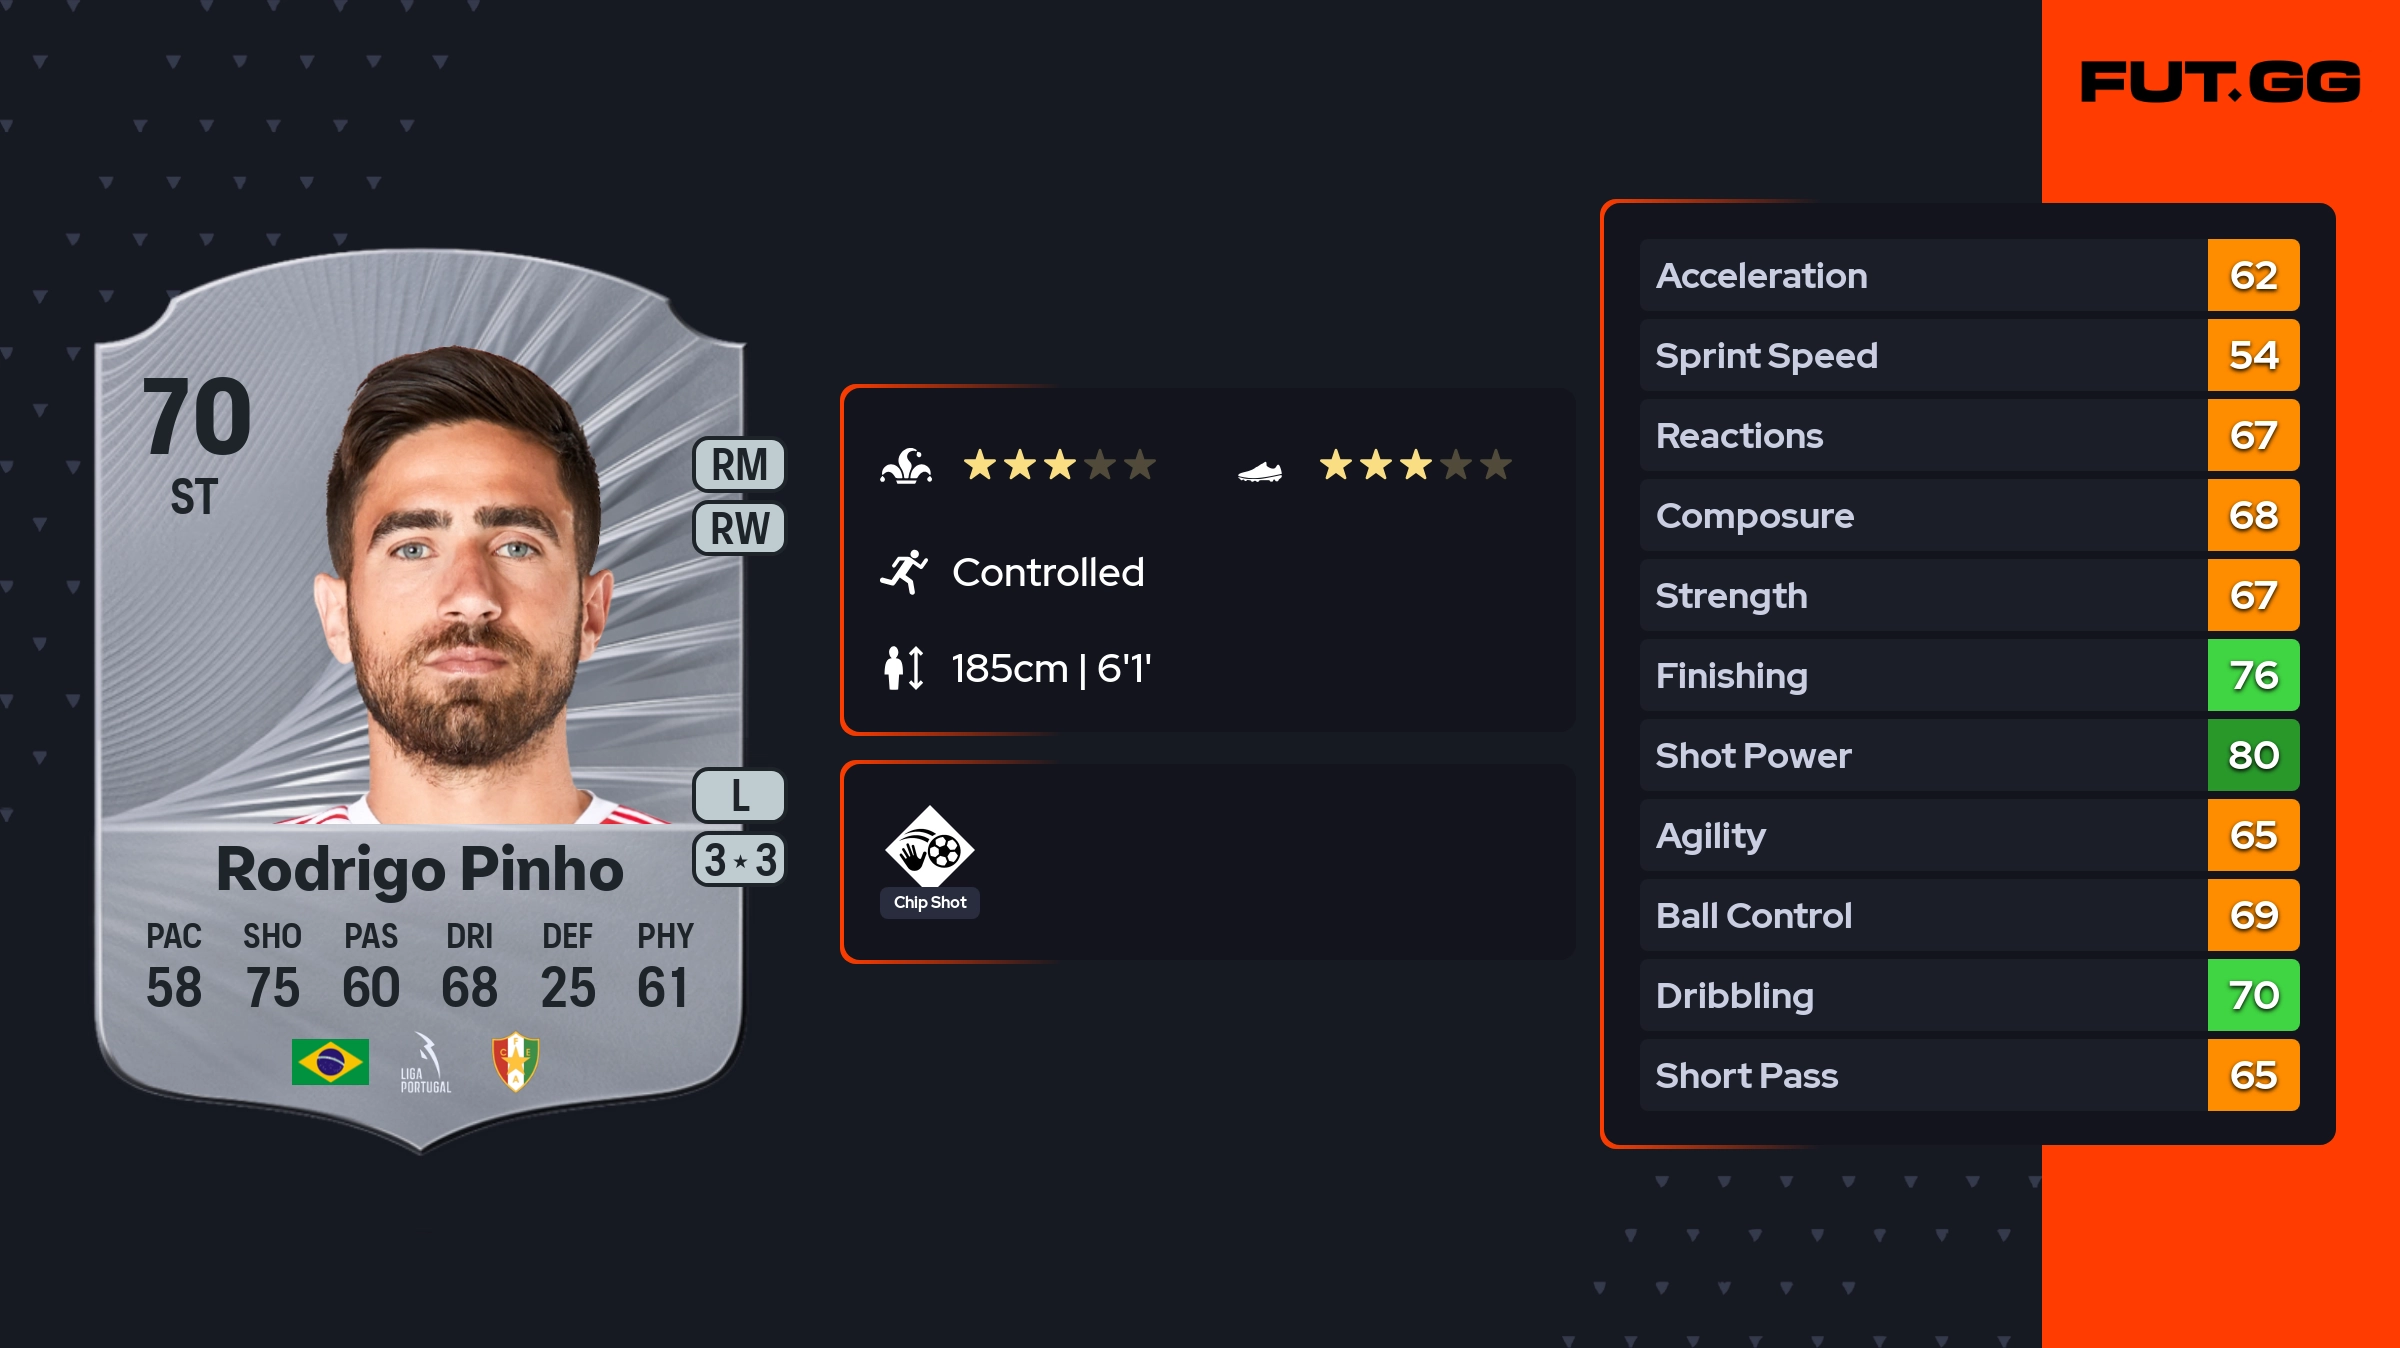Click the Liga Portugal league logo
Viewport: 2400px width, 1348px height.
[426, 1063]
